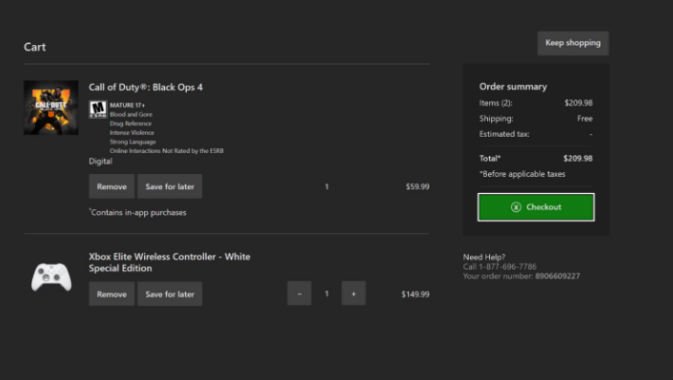
Task: Remove Call of Duty Black Ops 4 from cart
Action: click(x=112, y=187)
